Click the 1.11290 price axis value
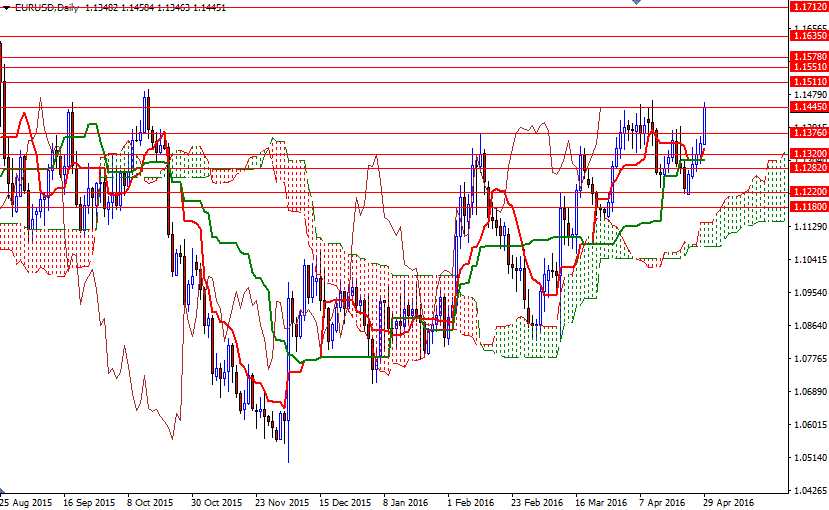 click(811, 227)
